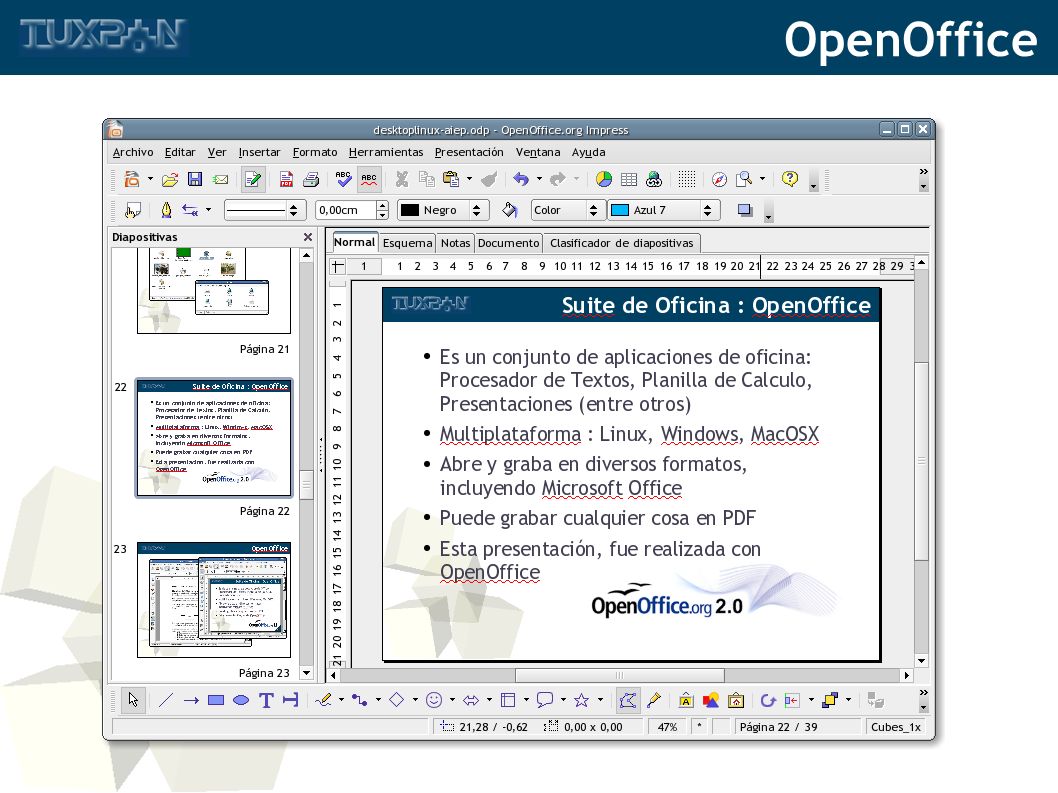
Task: Switch to the Notas tab
Action: point(455,243)
